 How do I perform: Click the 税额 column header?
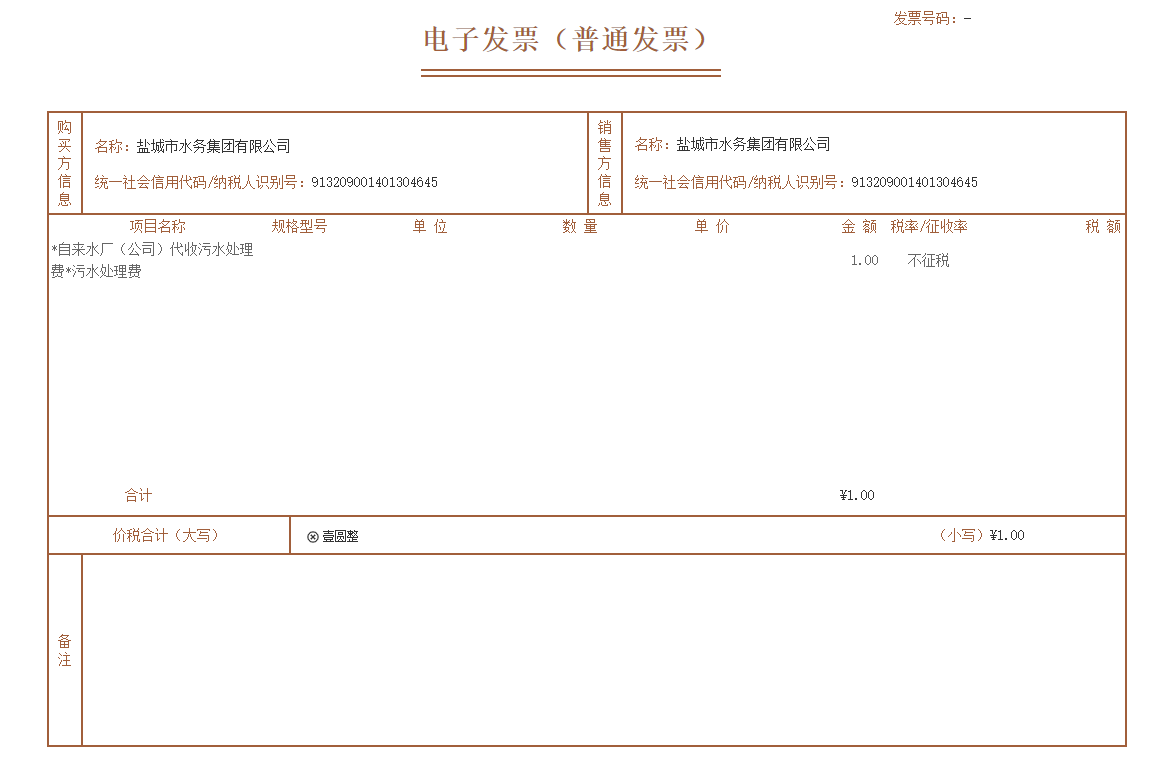point(1103,226)
